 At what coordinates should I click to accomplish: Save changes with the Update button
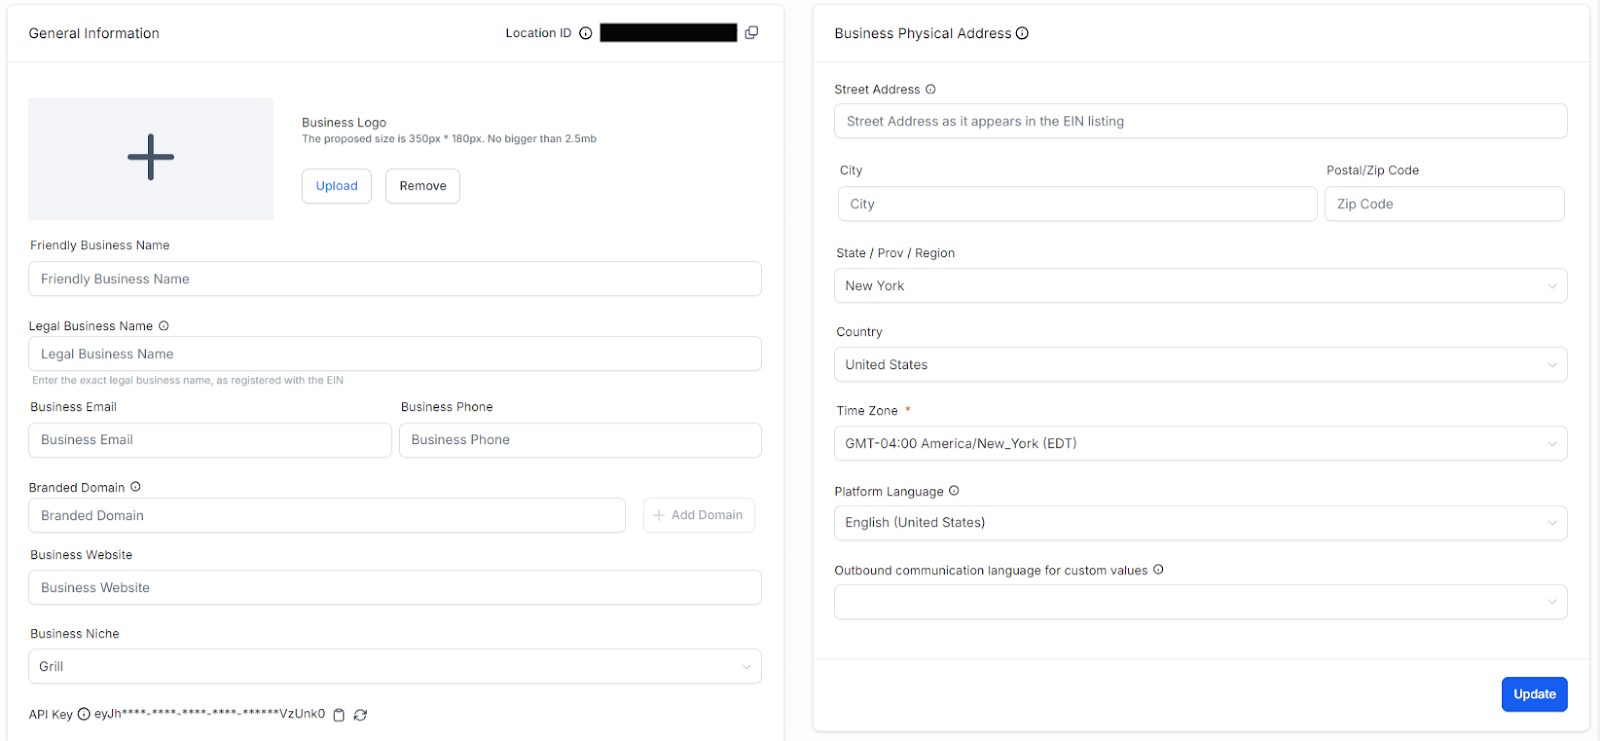coord(1534,694)
